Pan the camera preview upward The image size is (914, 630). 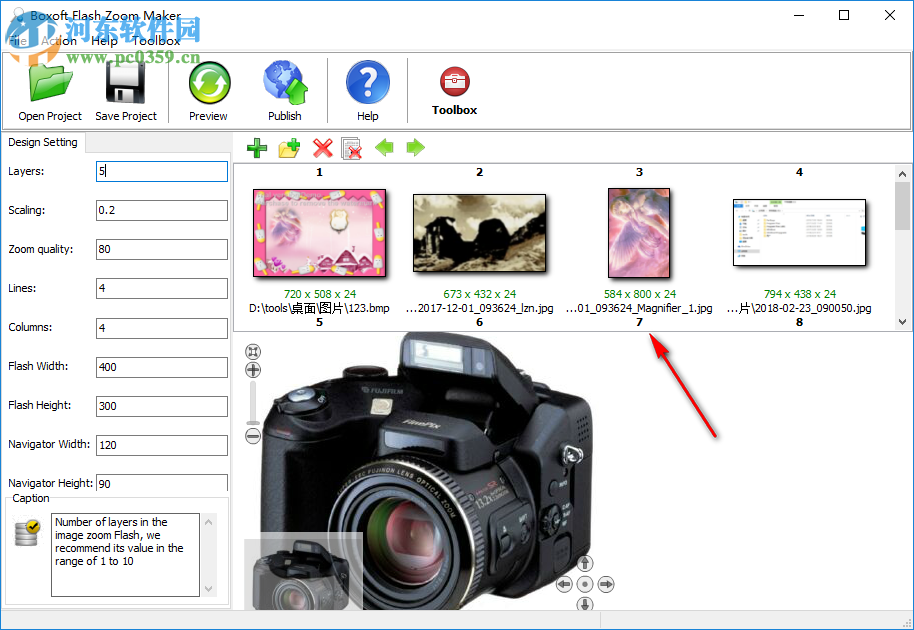pyautogui.click(x=584, y=563)
